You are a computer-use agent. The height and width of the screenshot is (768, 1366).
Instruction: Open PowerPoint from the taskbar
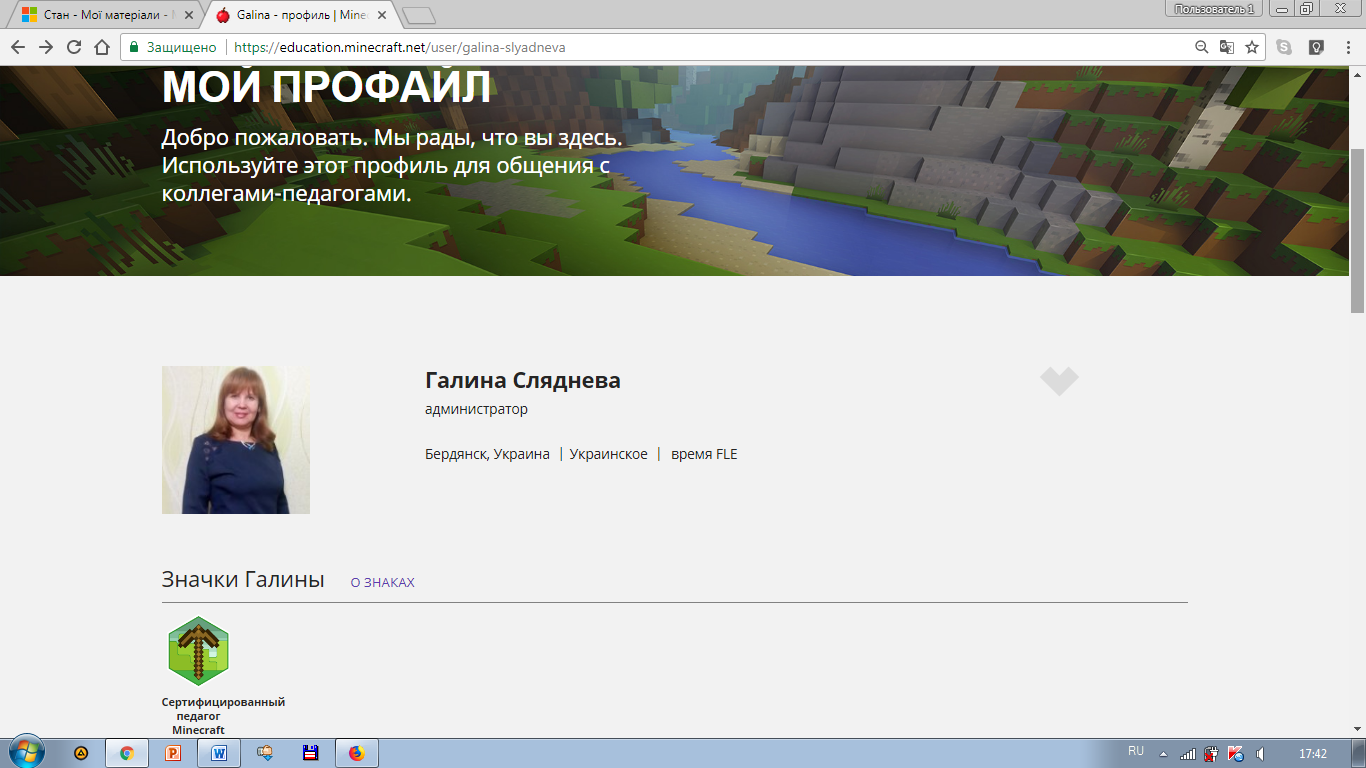173,753
